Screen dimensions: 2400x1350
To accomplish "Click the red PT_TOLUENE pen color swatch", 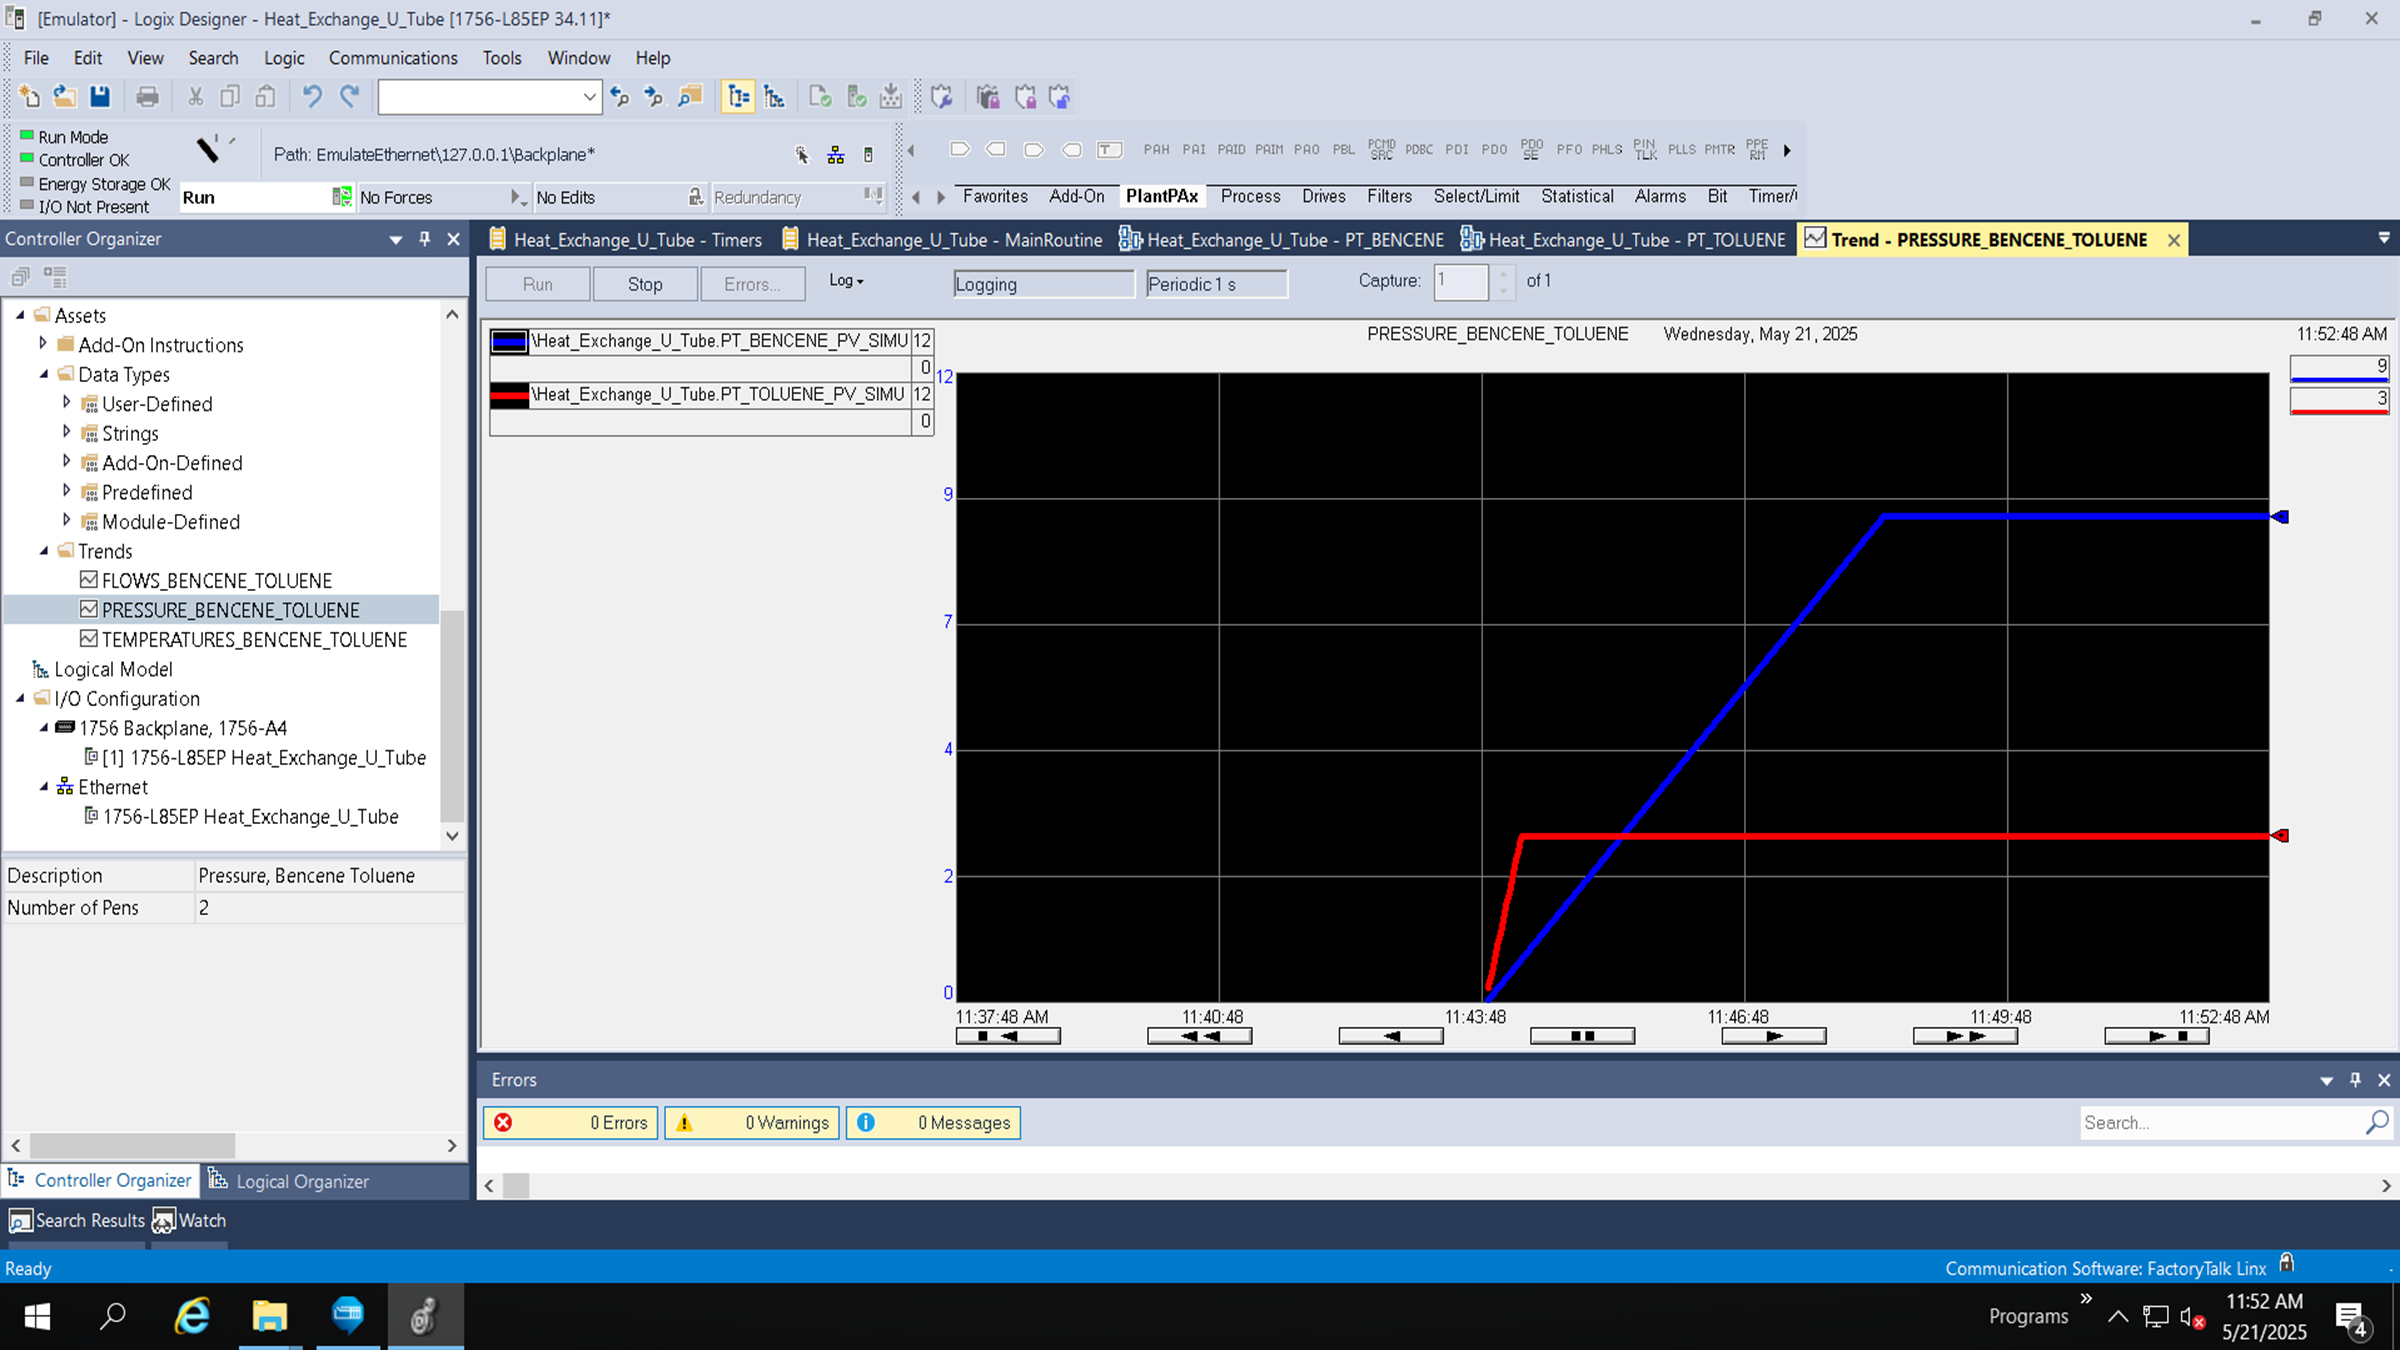I will point(509,395).
